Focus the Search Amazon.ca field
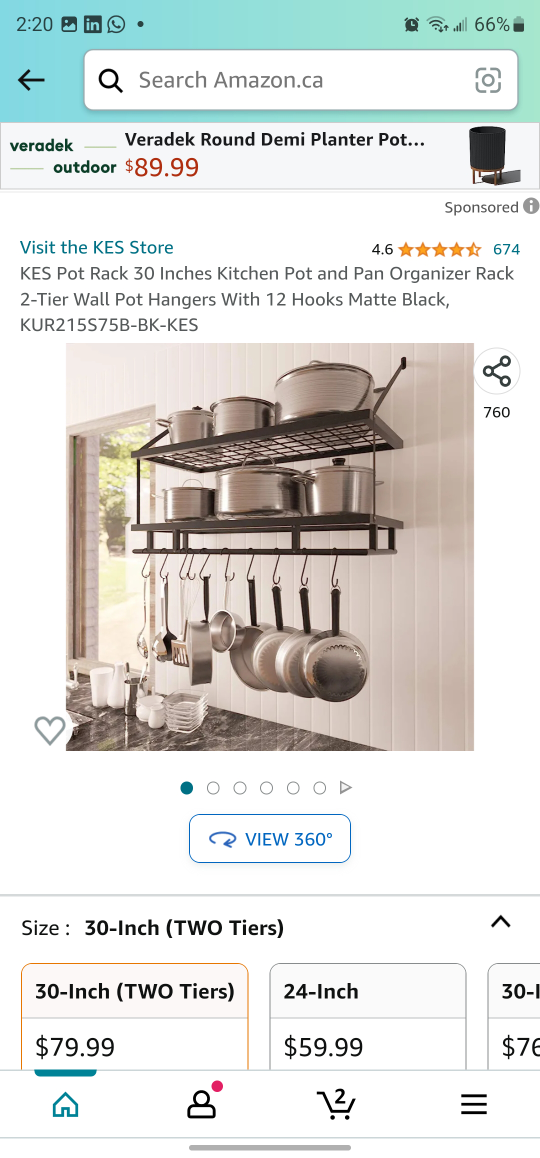 (301, 80)
